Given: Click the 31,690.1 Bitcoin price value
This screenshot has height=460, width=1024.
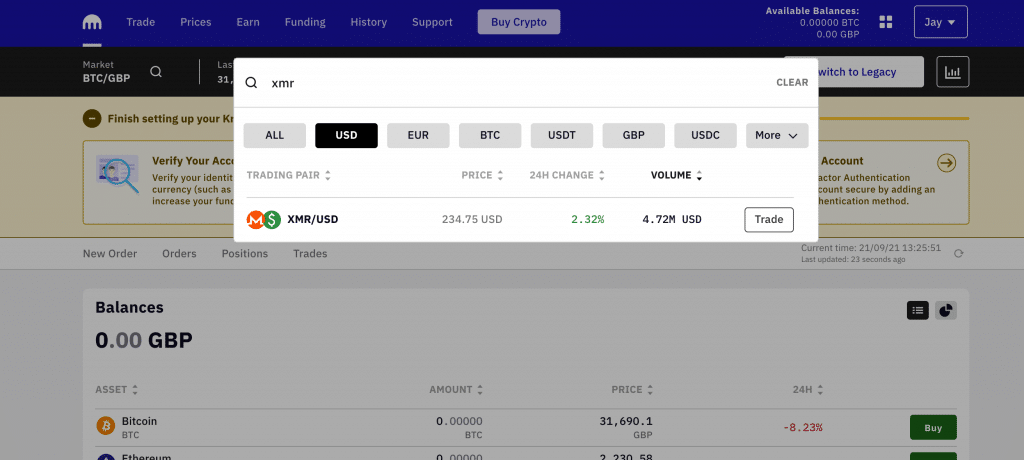Looking at the screenshot, I should point(626,421).
